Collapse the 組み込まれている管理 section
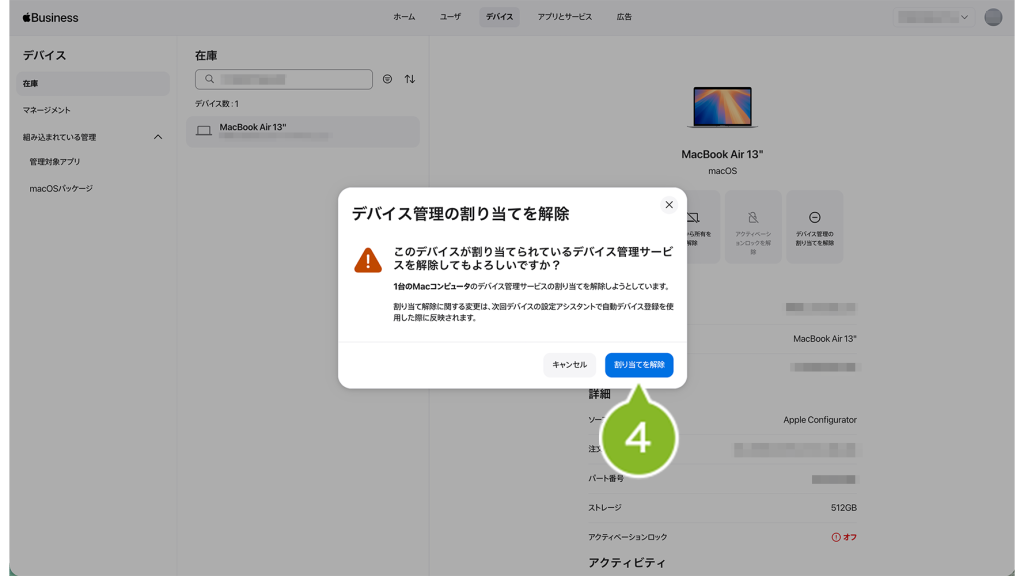This screenshot has height=576, width=1024. [x=158, y=137]
